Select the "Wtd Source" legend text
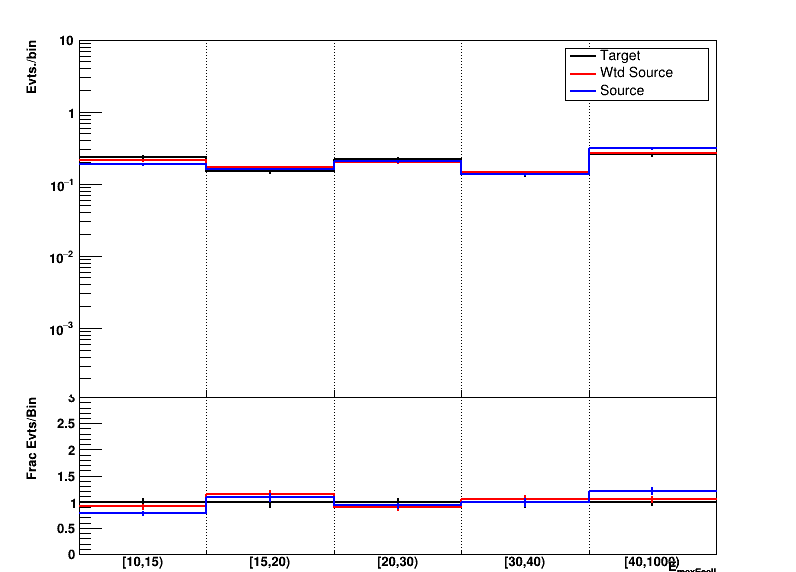Viewport: 796px width, 572px height. coord(636,73)
